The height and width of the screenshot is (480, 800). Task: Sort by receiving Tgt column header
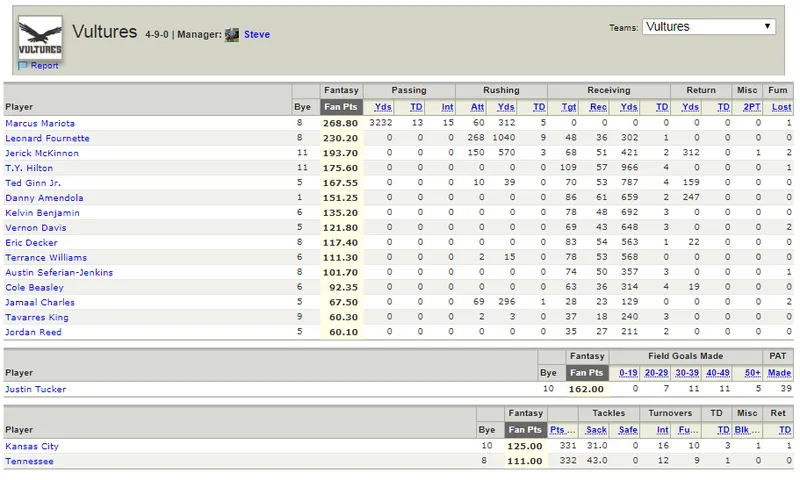(x=568, y=107)
